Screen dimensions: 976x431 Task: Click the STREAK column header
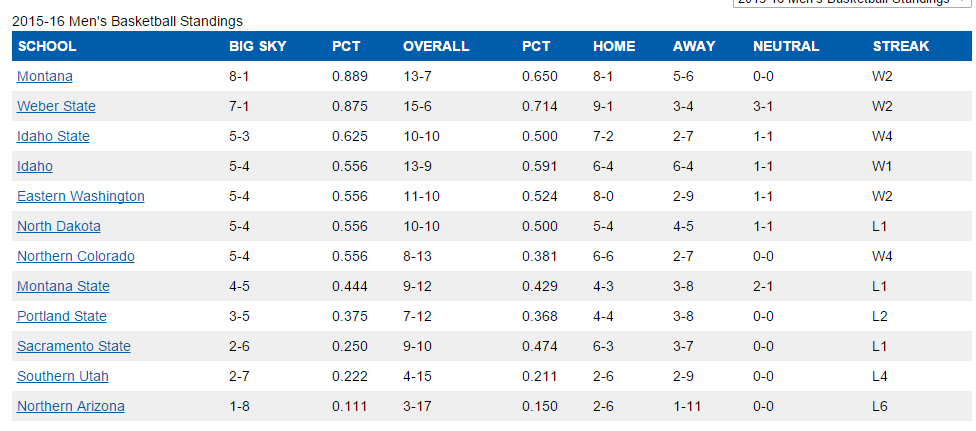[901, 46]
